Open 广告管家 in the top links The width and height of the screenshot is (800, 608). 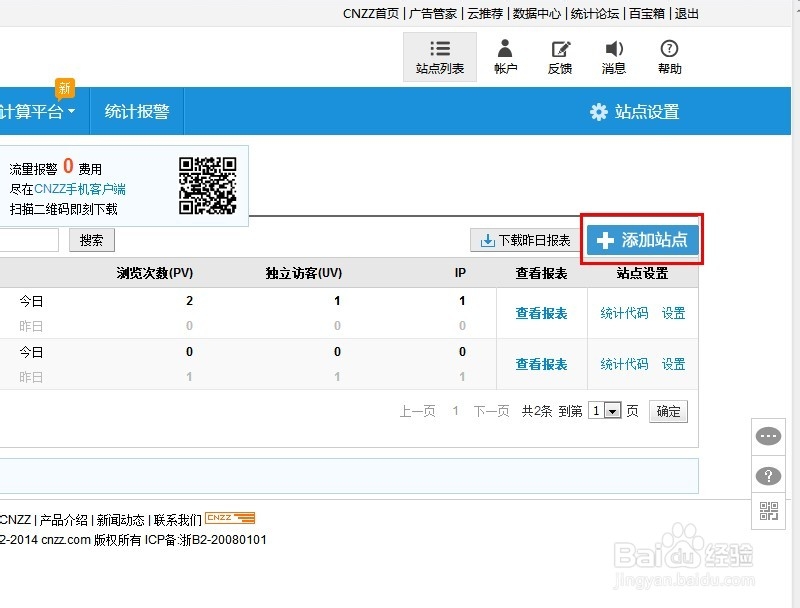(433, 14)
